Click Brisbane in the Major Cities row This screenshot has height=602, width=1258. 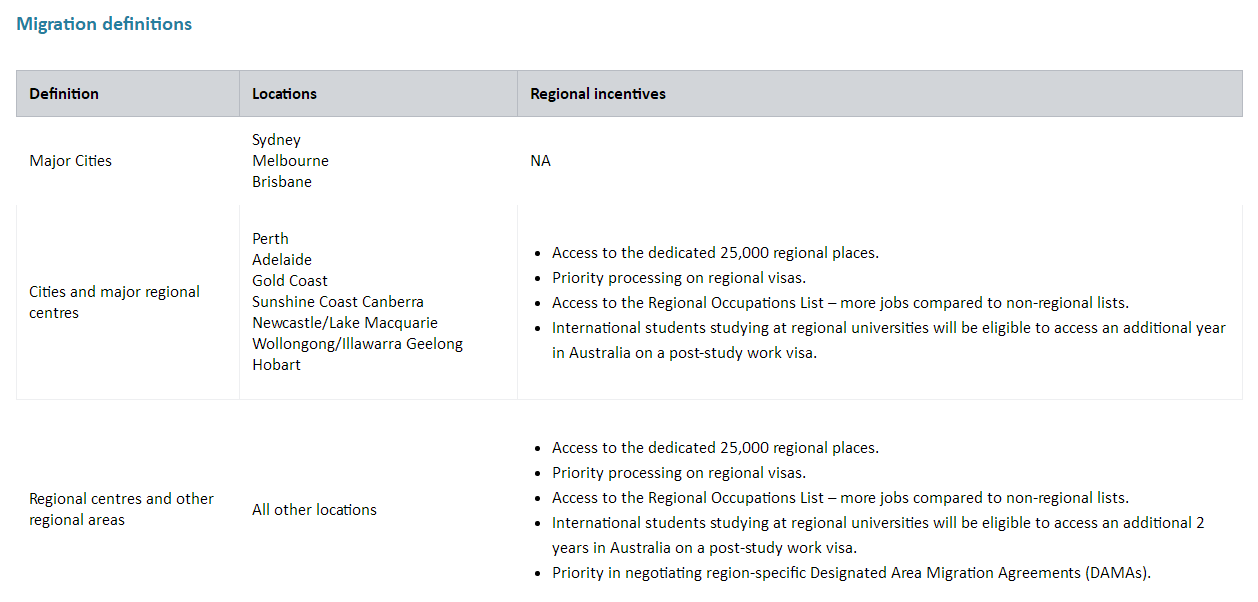click(282, 182)
